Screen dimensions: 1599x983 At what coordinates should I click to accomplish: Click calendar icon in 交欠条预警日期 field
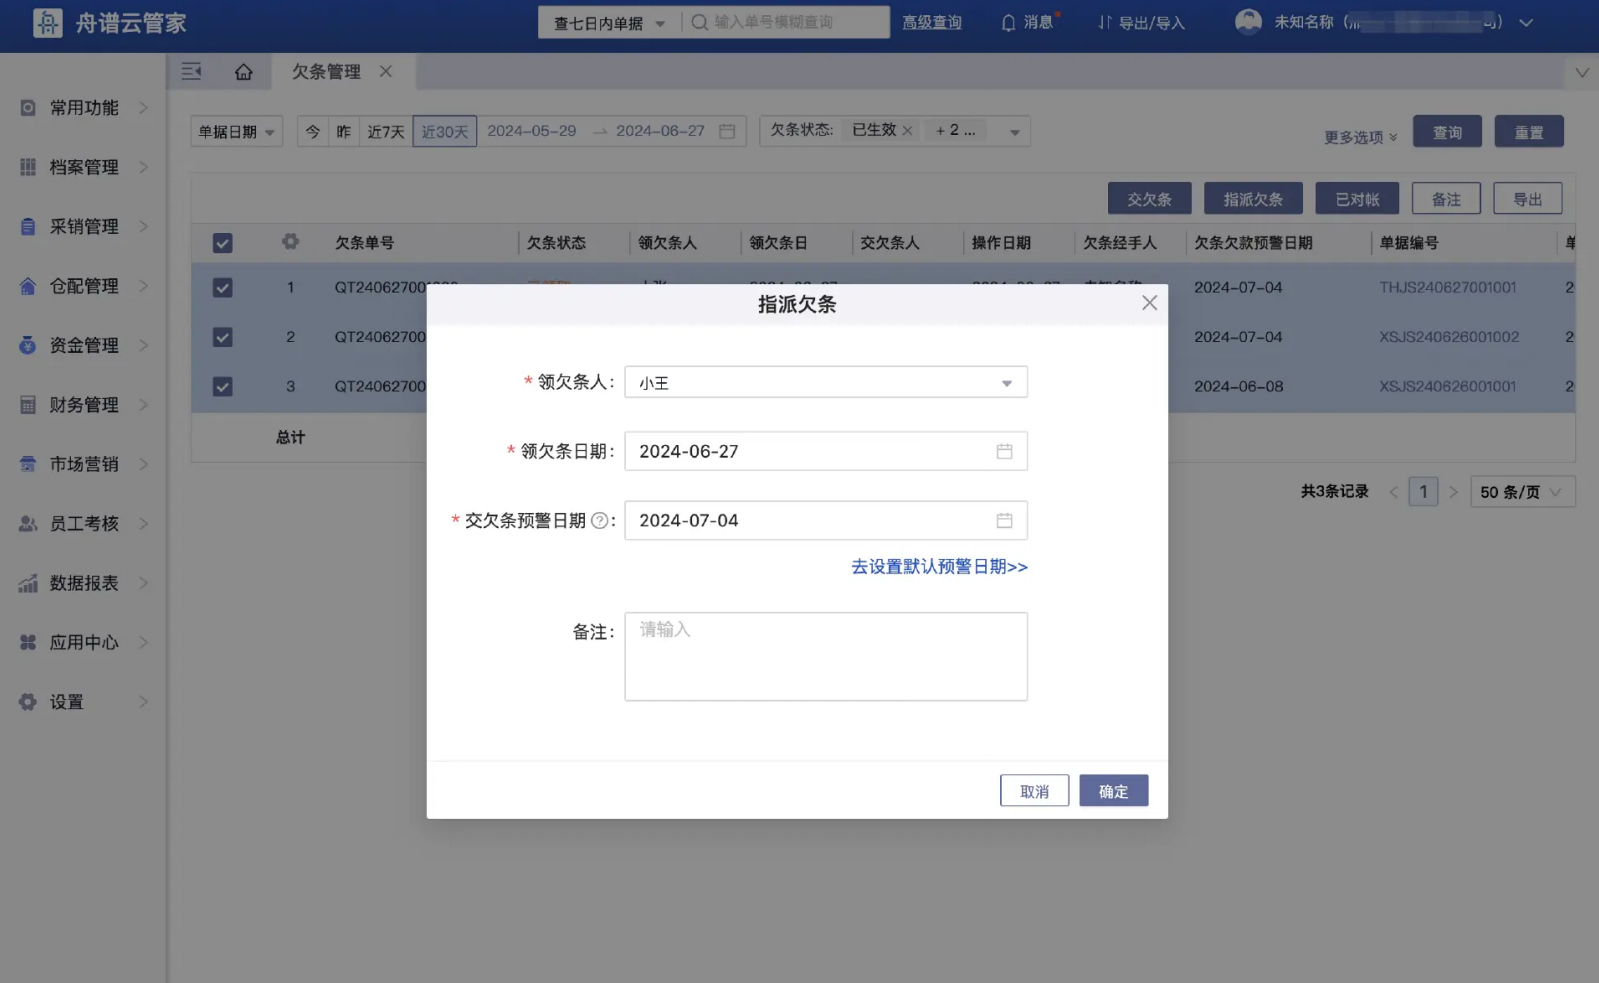pos(1004,521)
